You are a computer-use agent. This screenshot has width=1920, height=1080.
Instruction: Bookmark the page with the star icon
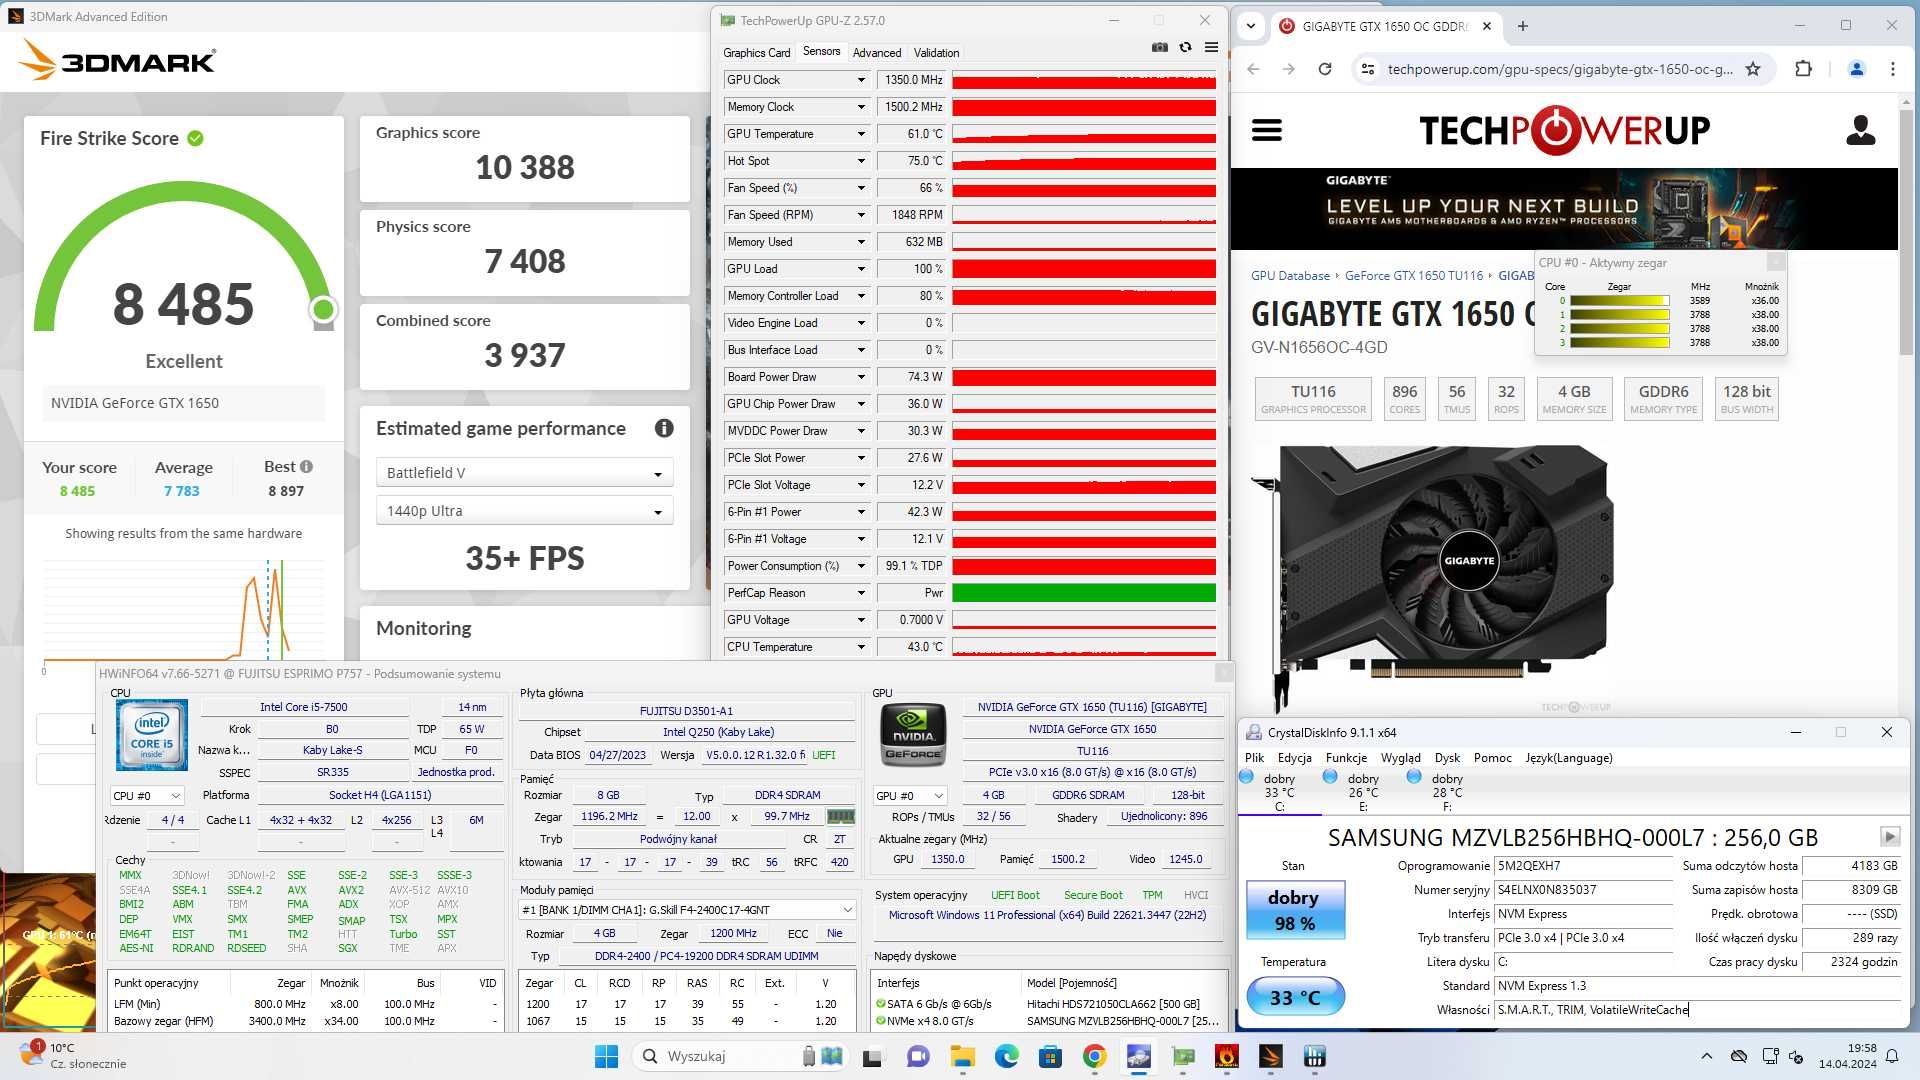(1752, 69)
